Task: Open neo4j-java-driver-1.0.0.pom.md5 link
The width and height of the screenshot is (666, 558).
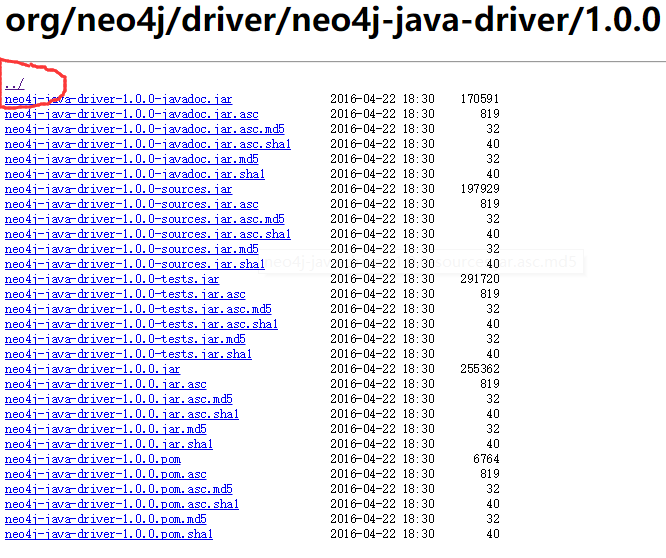Action: [105, 519]
